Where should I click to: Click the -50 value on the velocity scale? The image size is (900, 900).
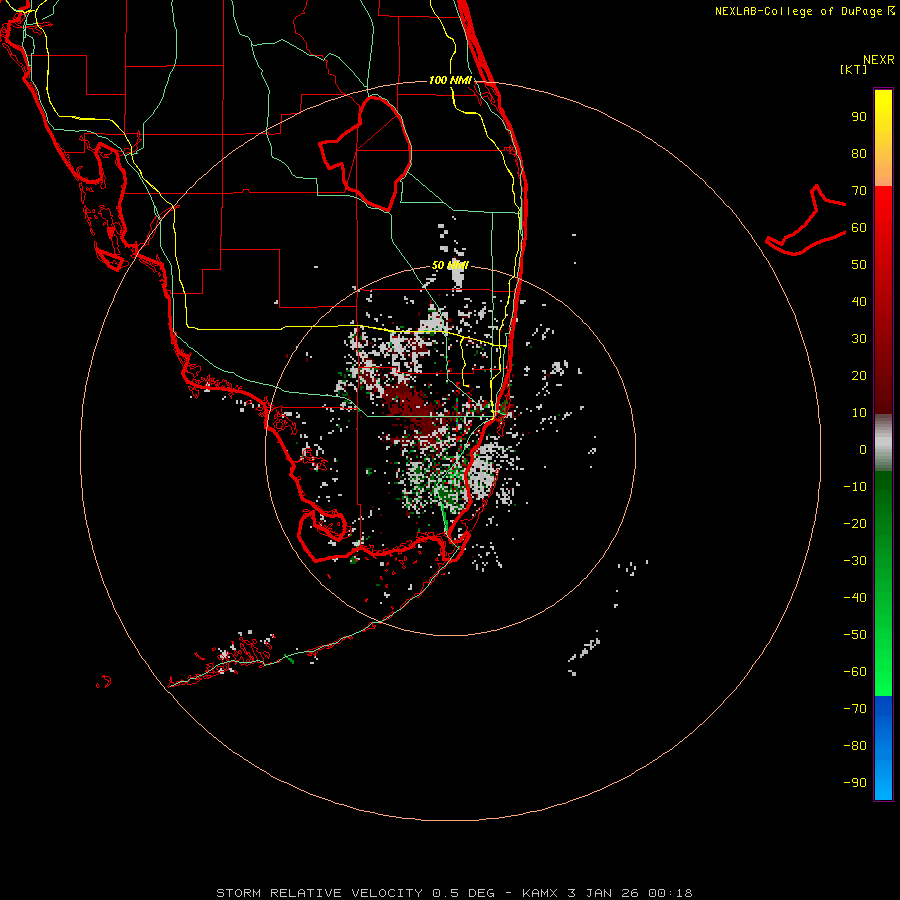point(855,634)
